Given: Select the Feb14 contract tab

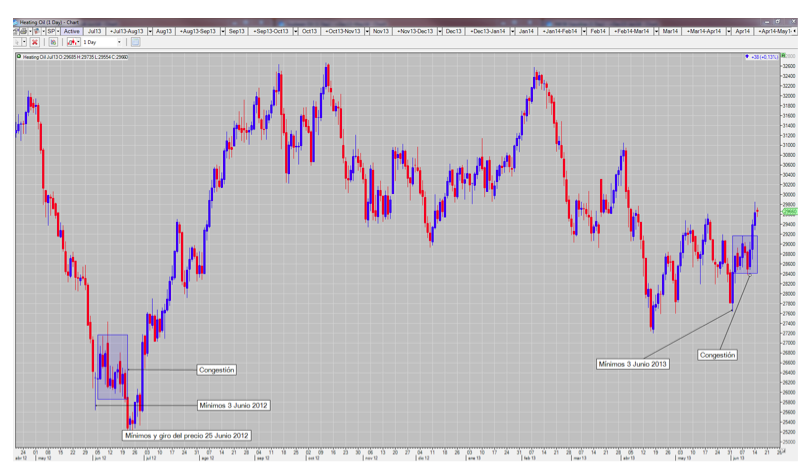Looking at the screenshot, I should [x=598, y=31].
